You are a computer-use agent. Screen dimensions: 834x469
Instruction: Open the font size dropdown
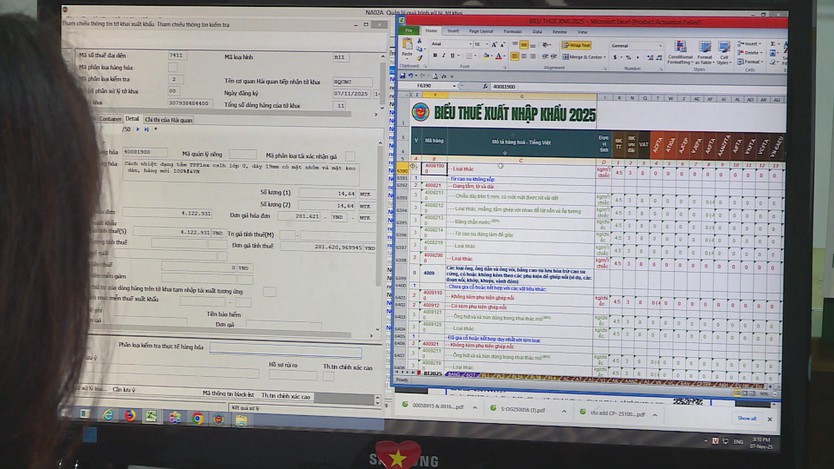point(487,45)
